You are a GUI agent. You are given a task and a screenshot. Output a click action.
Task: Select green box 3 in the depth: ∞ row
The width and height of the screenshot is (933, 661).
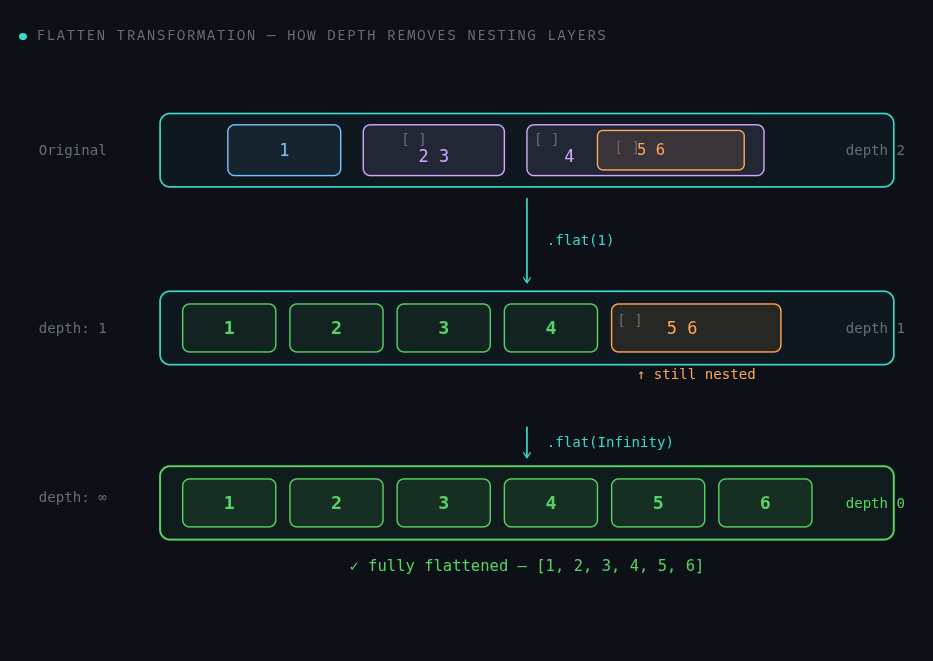(x=443, y=503)
